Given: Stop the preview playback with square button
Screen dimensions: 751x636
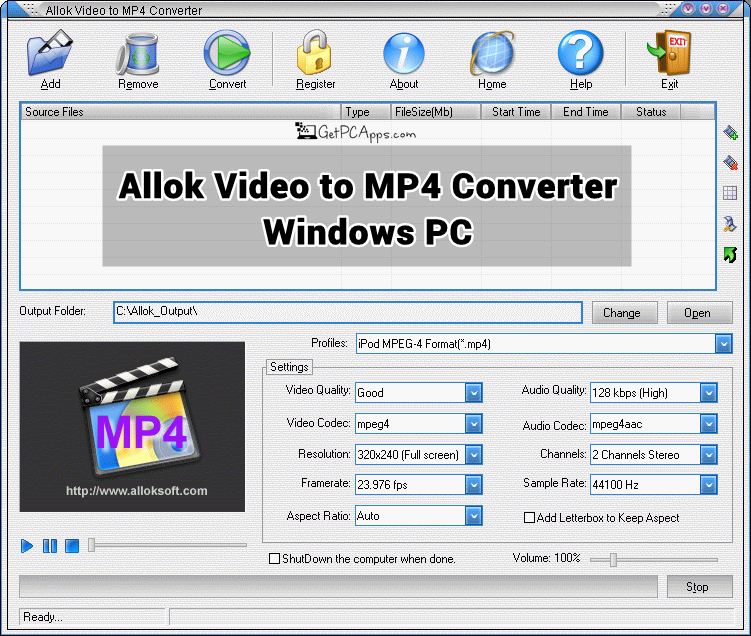Looking at the screenshot, I should point(72,546).
